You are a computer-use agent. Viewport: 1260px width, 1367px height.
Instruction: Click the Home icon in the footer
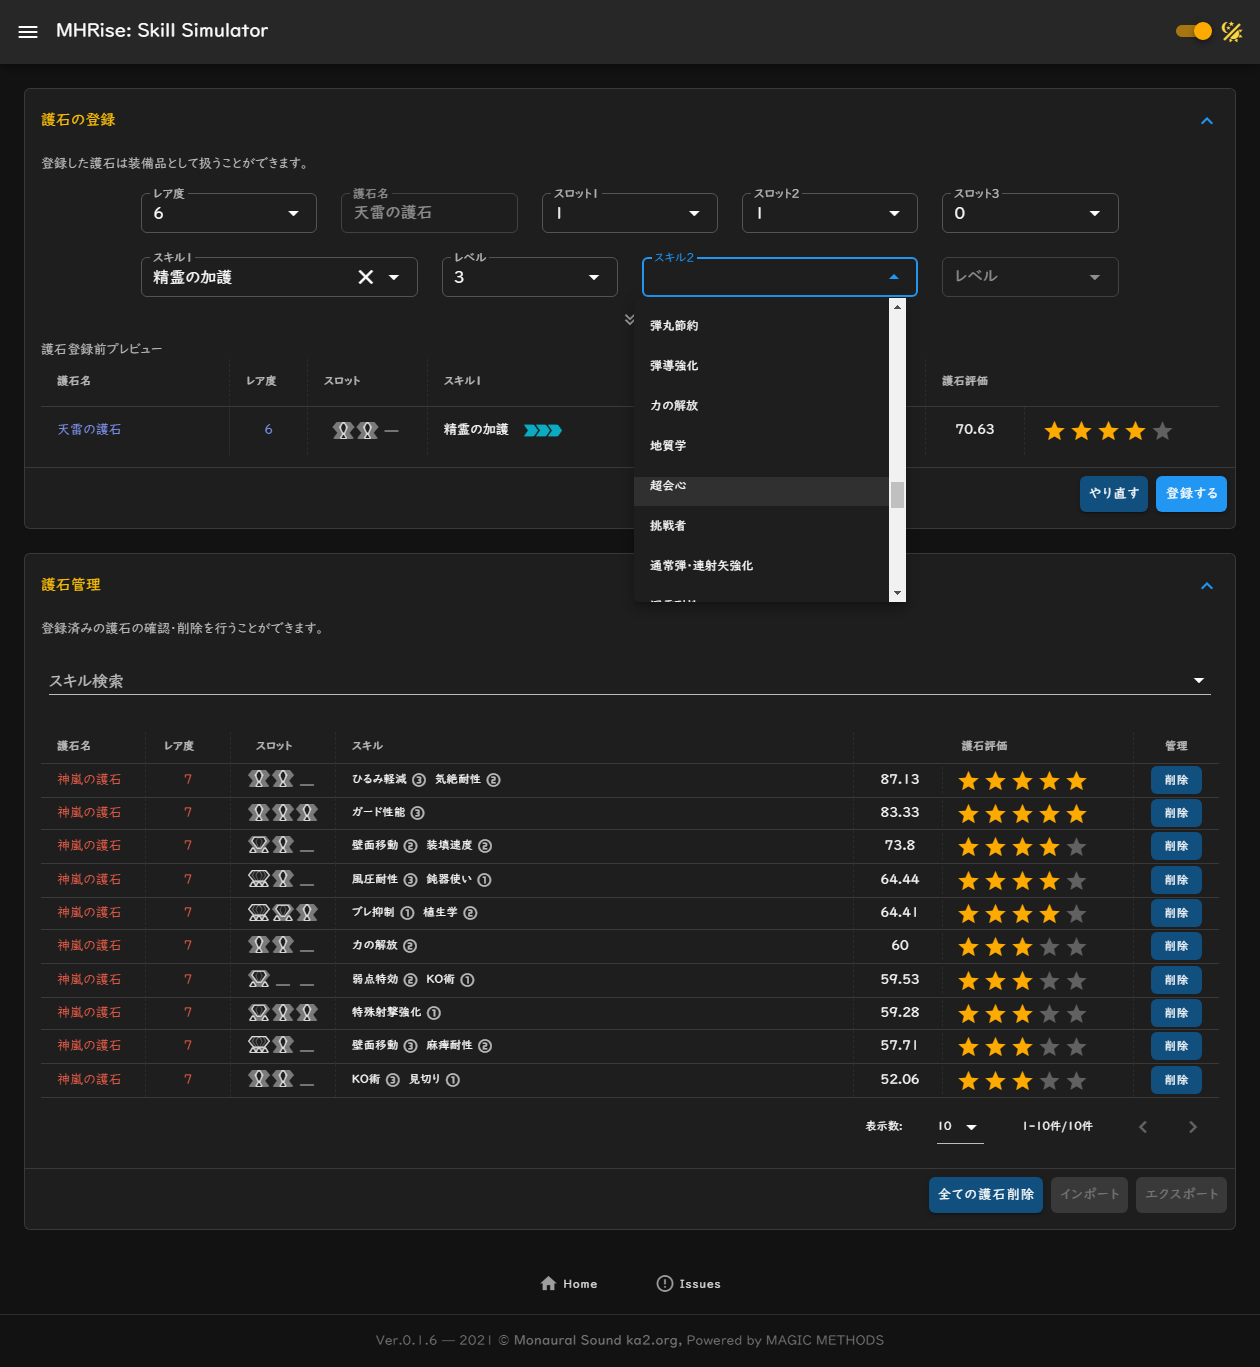pyautogui.click(x=548, y=1283)
